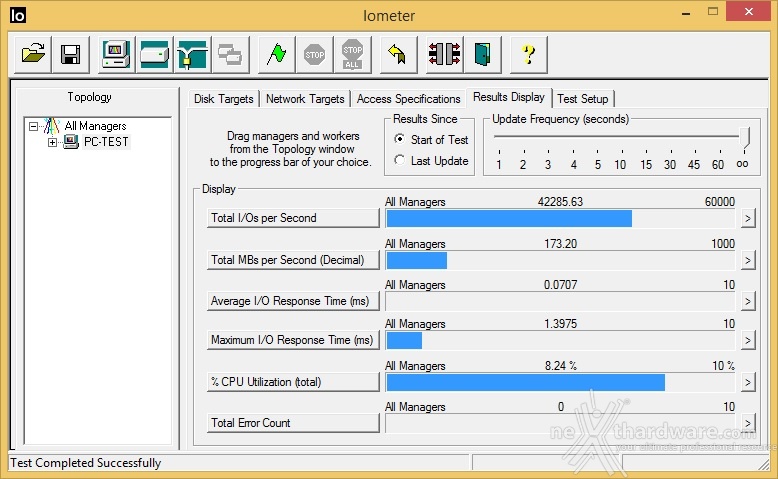Open detail arrow for % CPU Utilization

[748, 382]
